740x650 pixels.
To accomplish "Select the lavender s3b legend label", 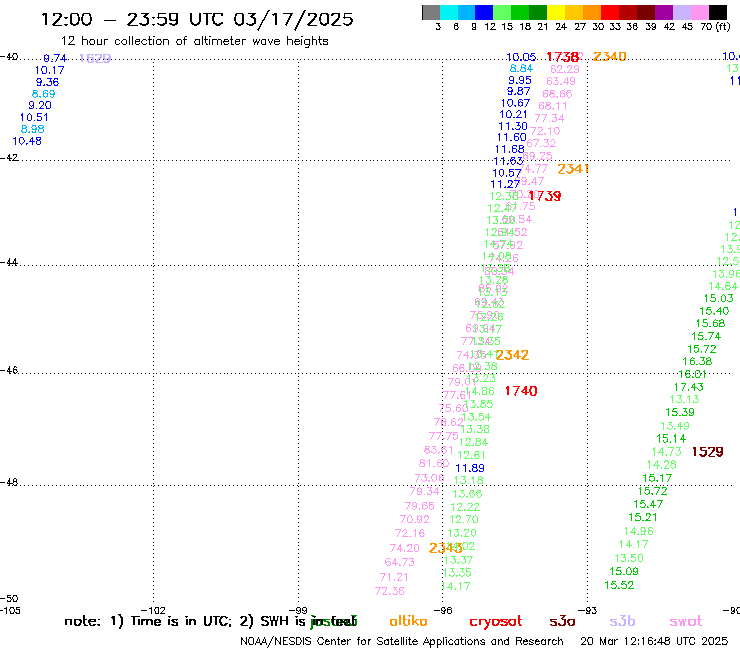I will click(x=622, y=621).
